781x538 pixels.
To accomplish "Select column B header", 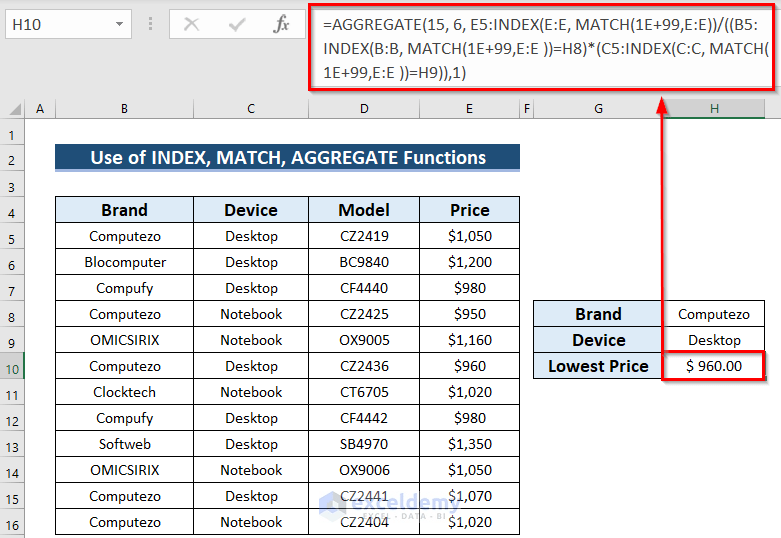I will (124, 109).
